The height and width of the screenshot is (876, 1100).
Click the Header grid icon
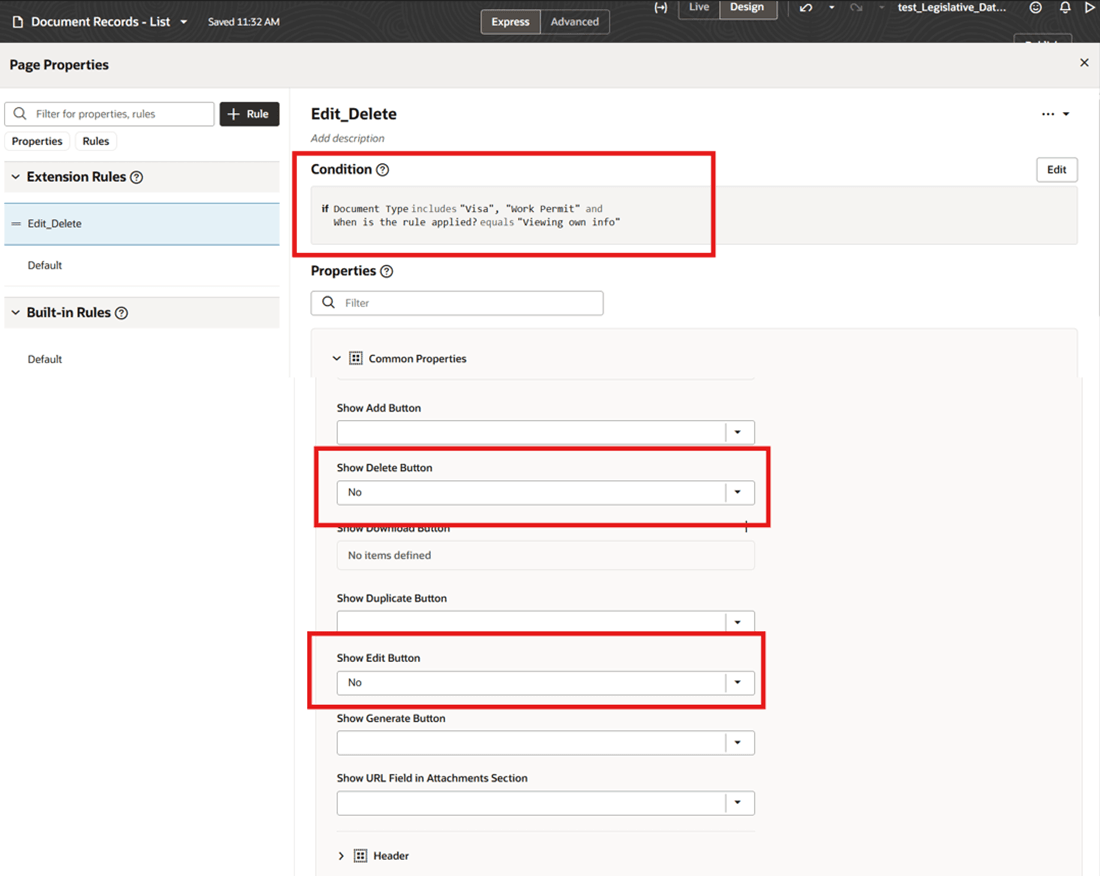(361, 856)
